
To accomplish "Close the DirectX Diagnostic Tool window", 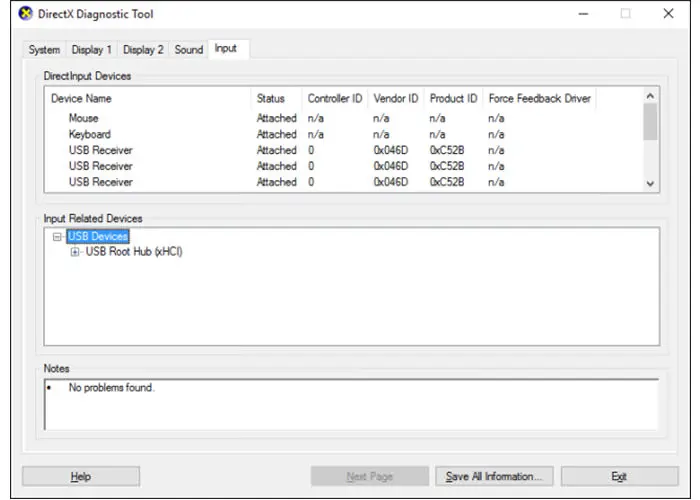I will click(668, 14).
